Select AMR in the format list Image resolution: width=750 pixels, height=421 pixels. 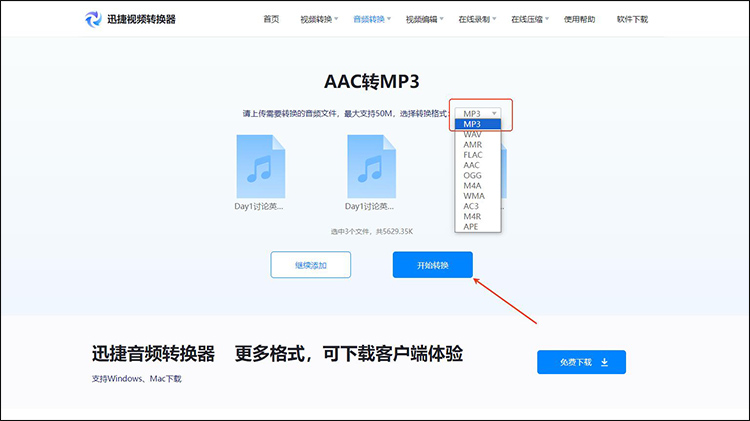478,144
